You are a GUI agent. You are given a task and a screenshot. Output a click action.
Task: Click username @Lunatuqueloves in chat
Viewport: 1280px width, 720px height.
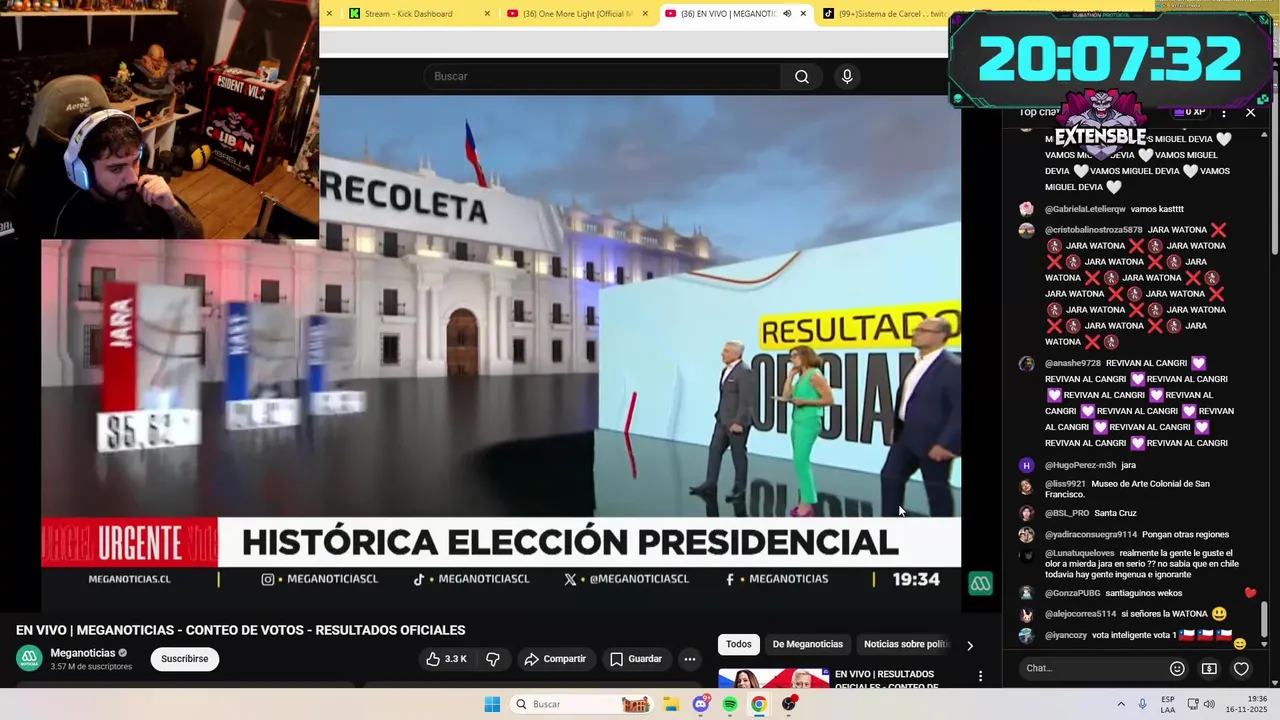pos(1079,553)
